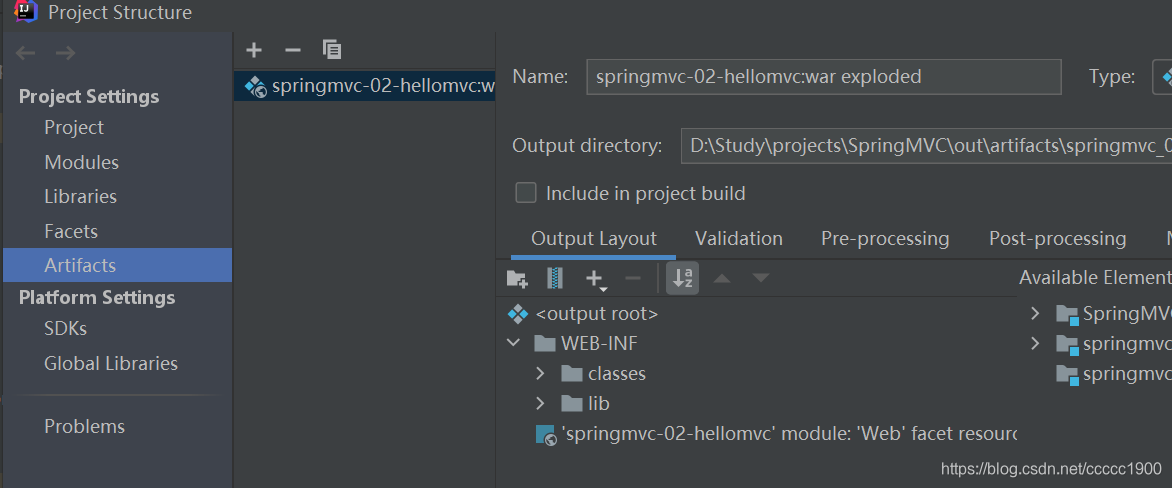Copy the selected artifact
Image resolution: width=1172 pixels, height=488 pixels.
click(x=332, y=50)
